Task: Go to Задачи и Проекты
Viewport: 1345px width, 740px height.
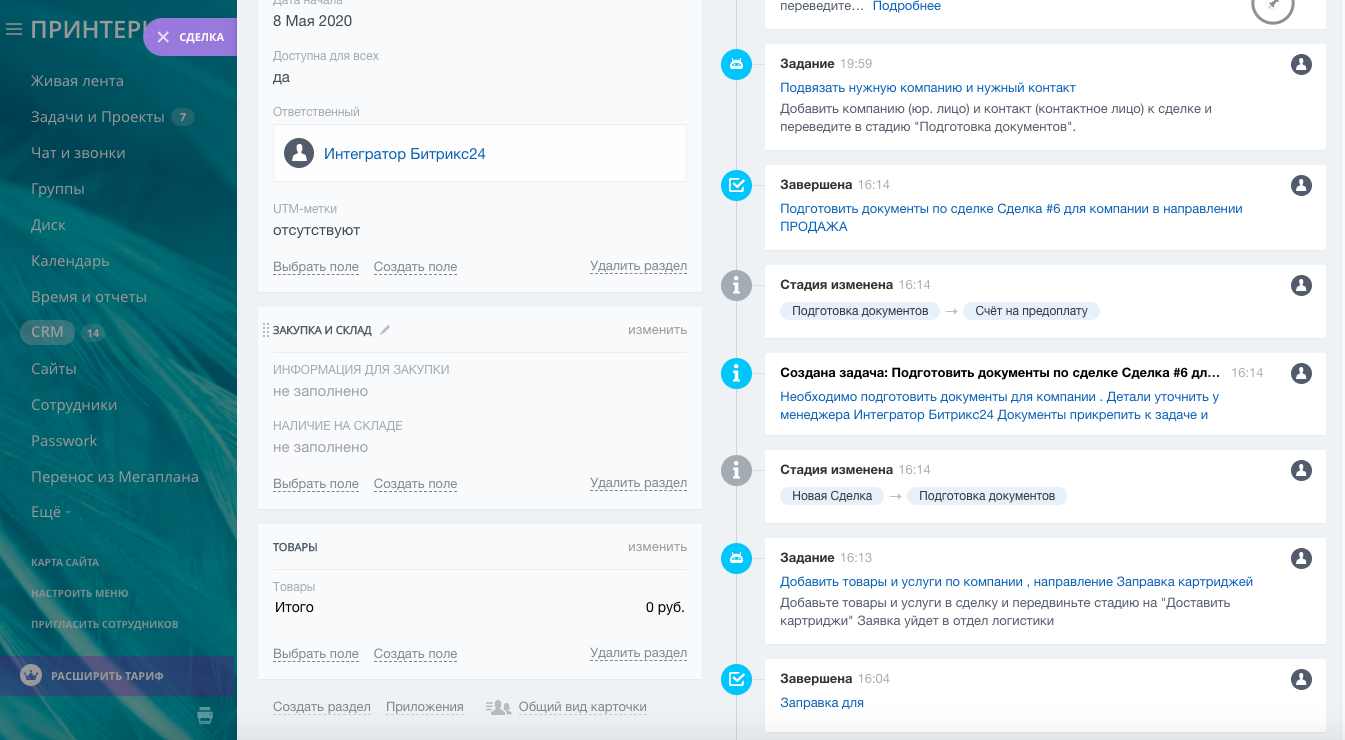Action: pyautogui.click(x=98, y=117)
